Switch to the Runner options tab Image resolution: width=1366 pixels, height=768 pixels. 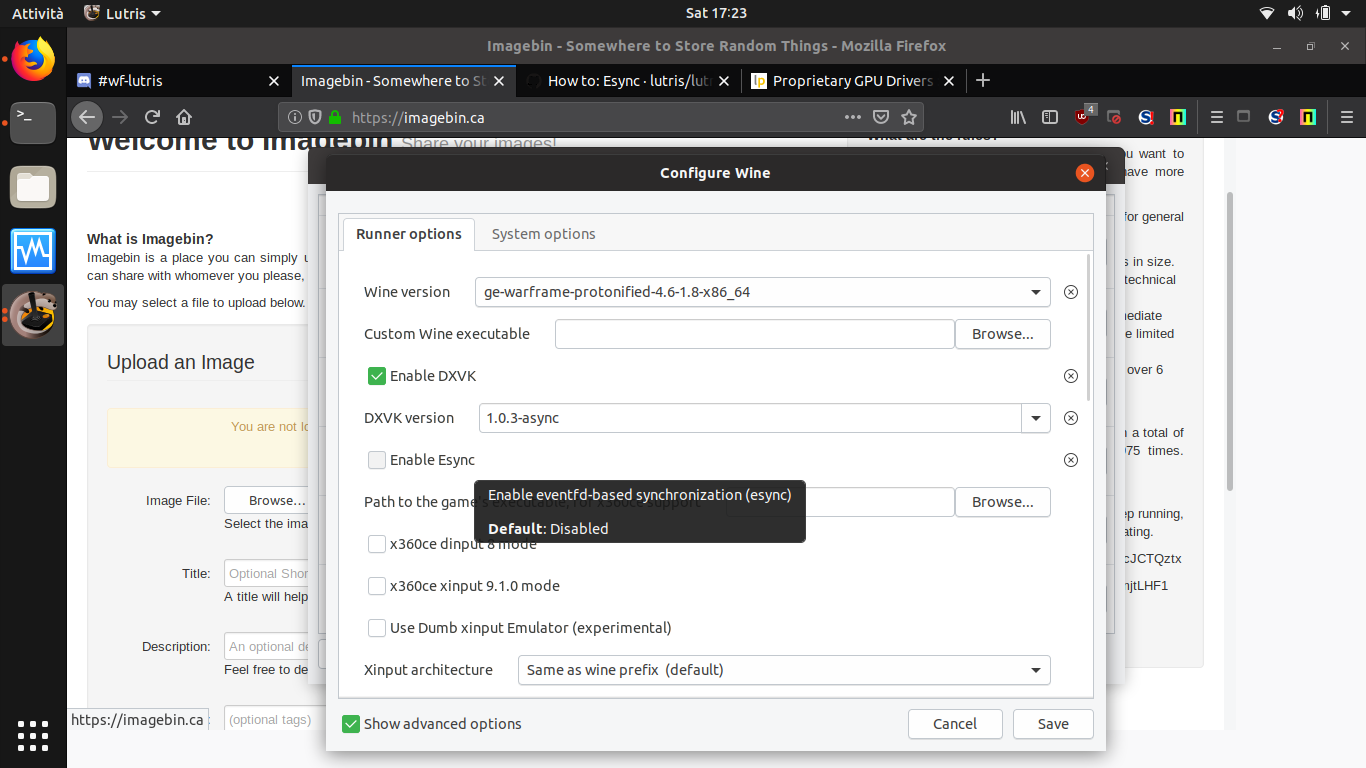[409, 234]
